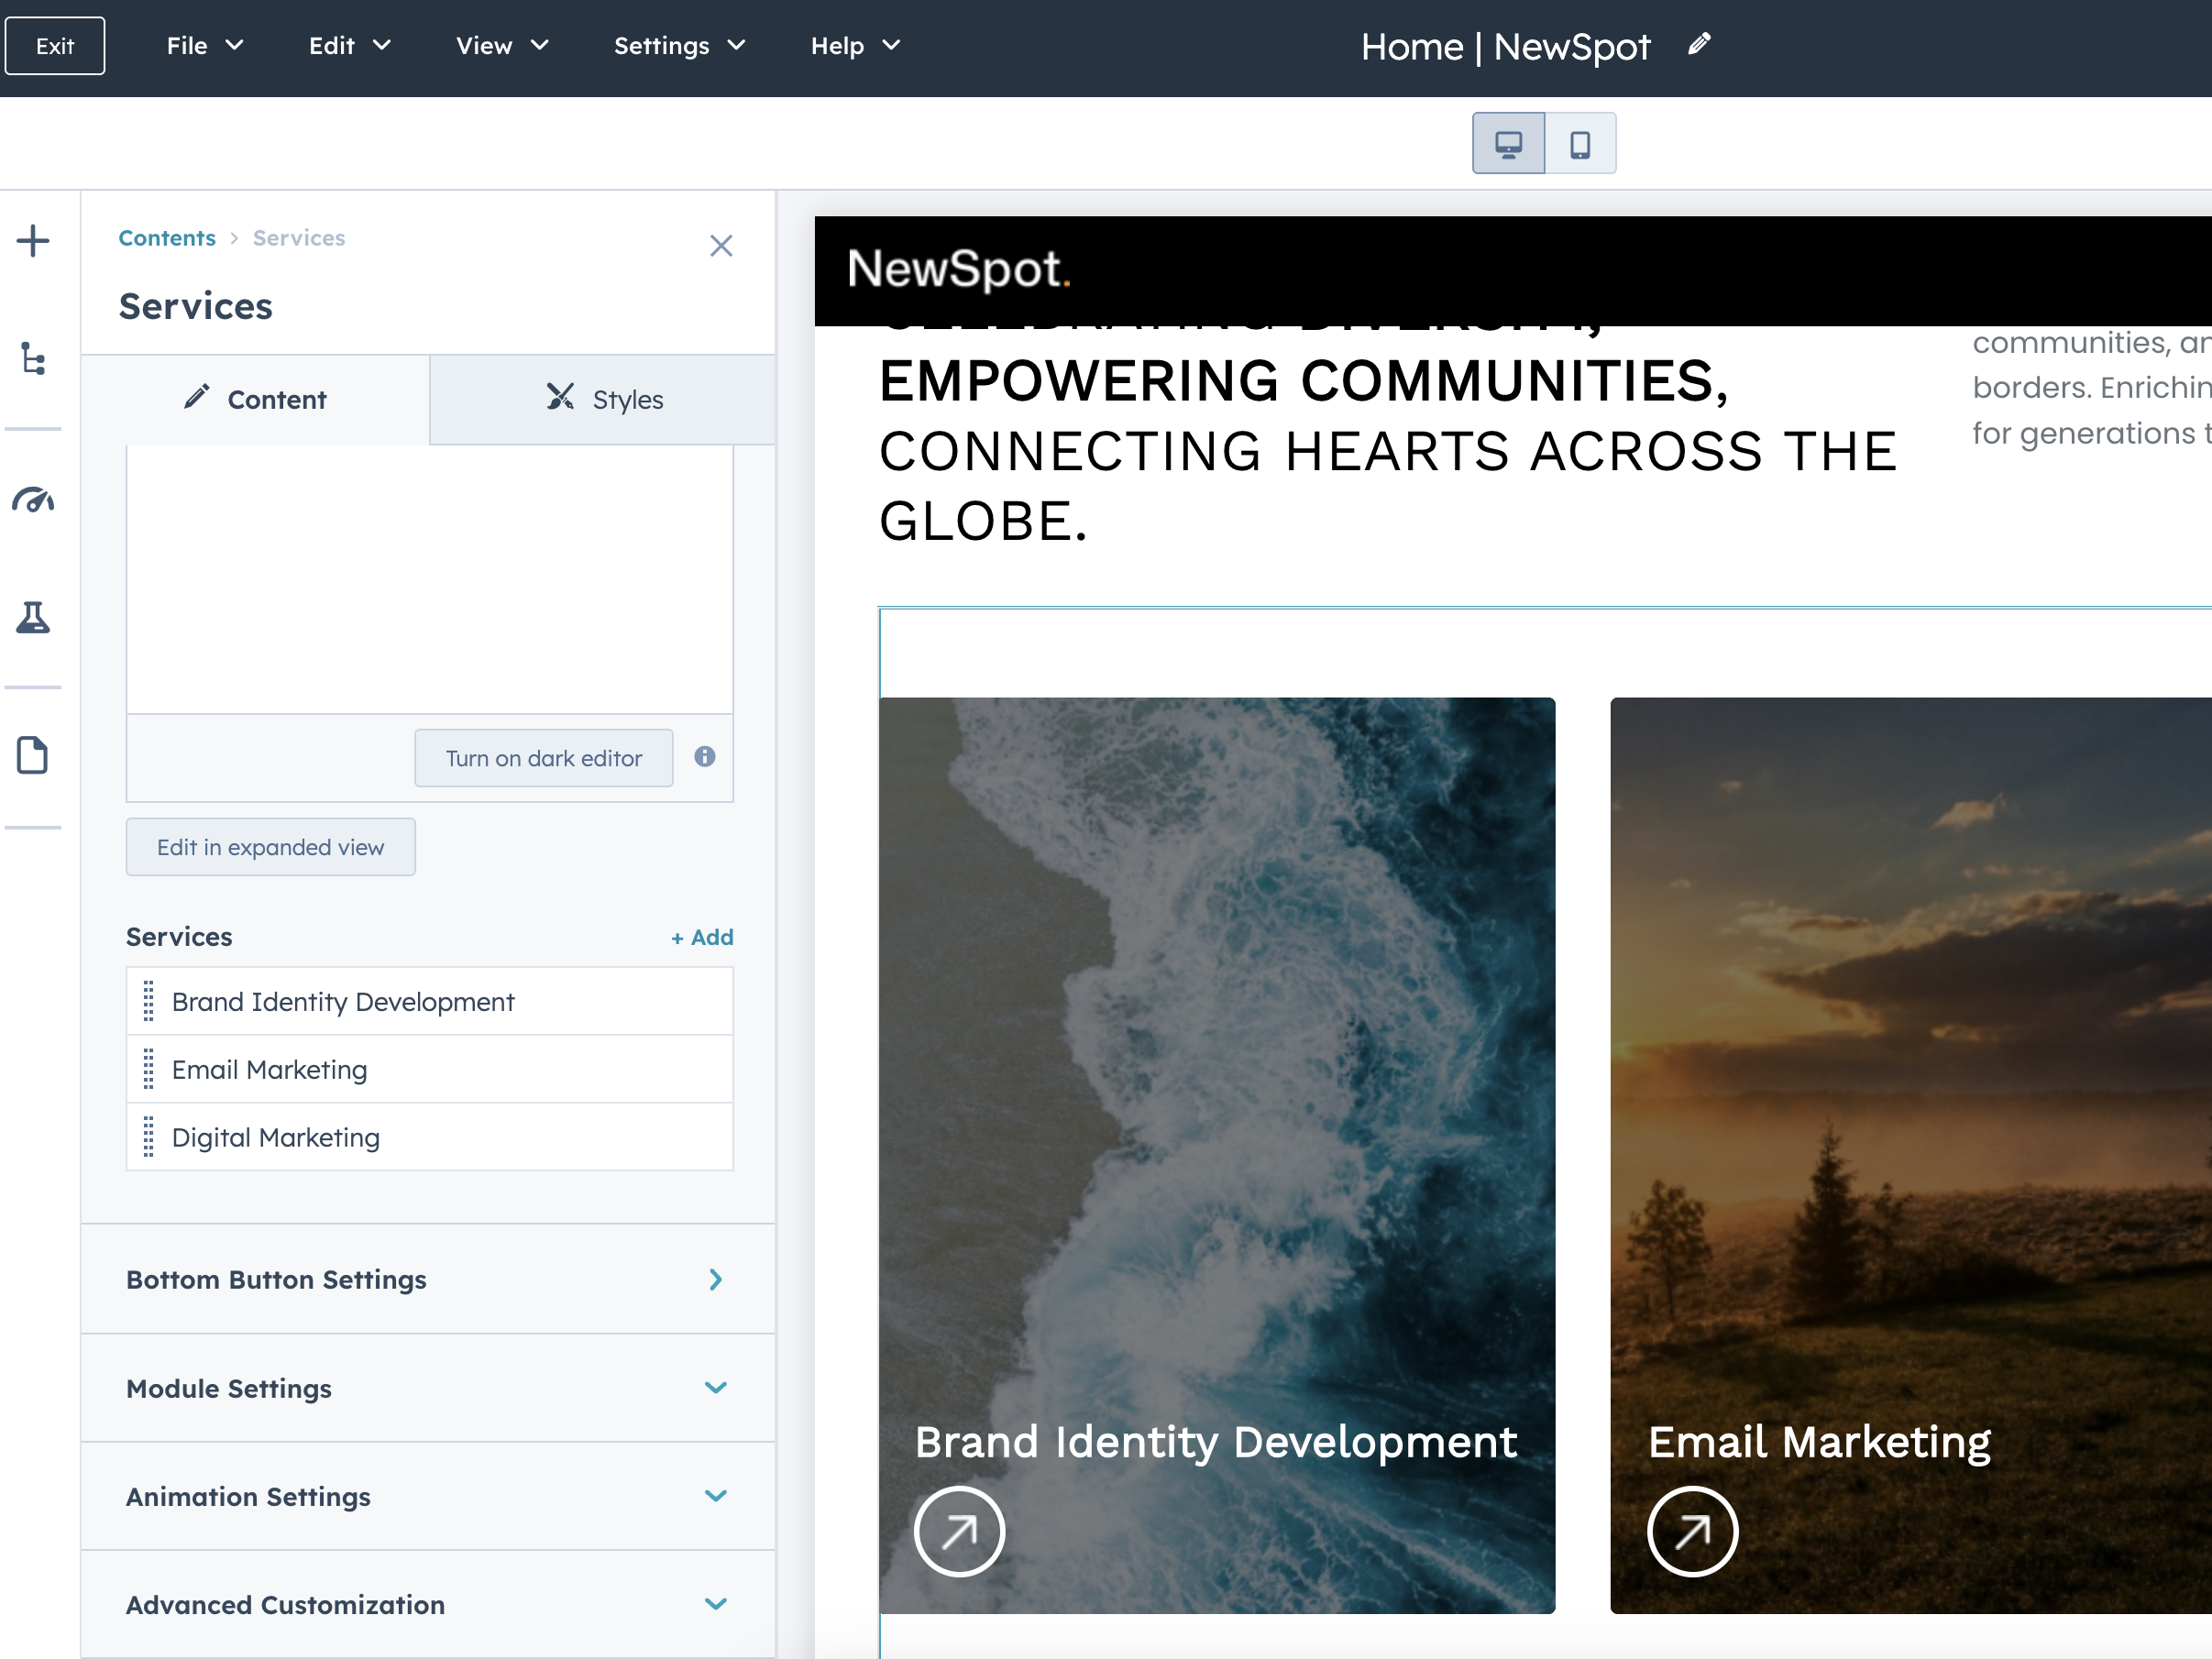Click the Contents breadcrumb link
Screen dimensions: 2212x1659
click(167, 238)
